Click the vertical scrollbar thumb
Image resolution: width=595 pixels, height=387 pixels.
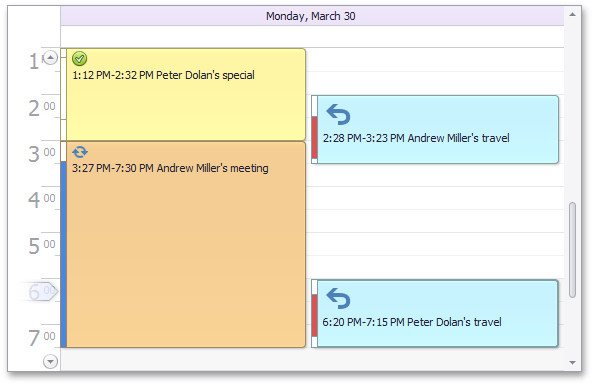[x=573, y=250]
